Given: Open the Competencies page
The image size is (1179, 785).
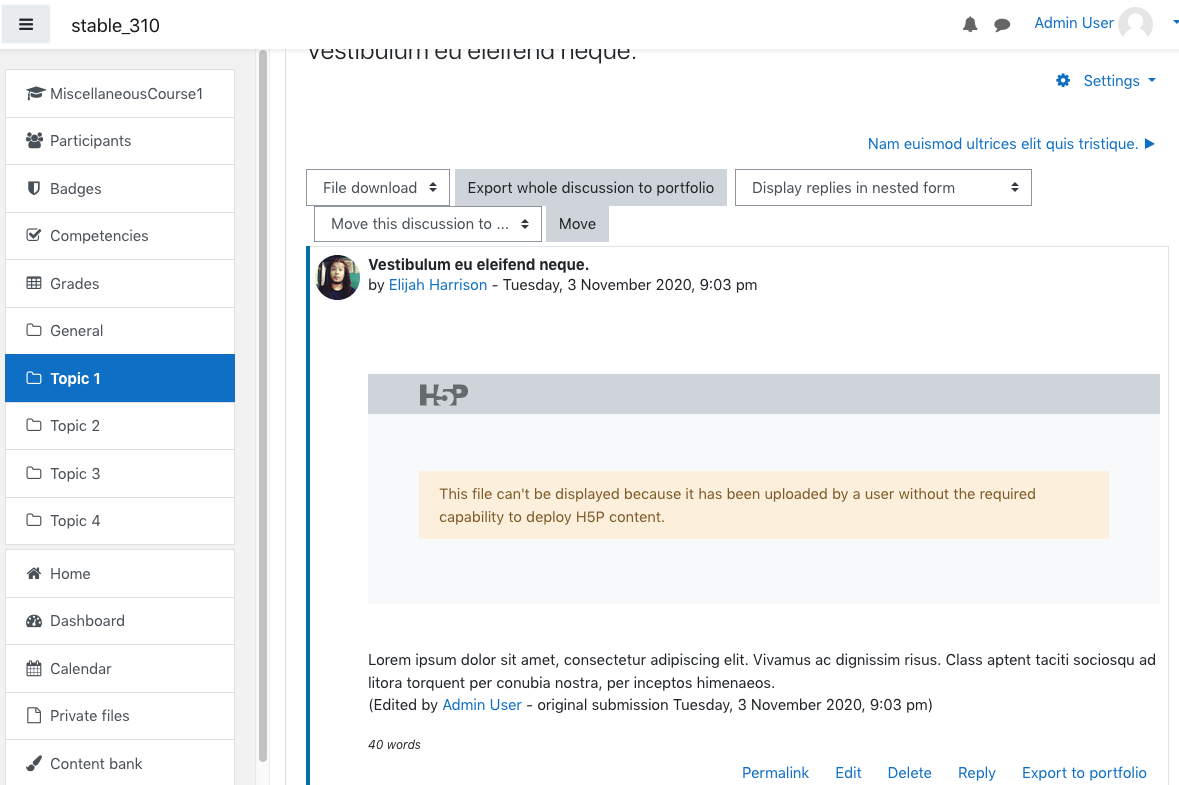Looking at the screenshot, I should coord(120,235).
